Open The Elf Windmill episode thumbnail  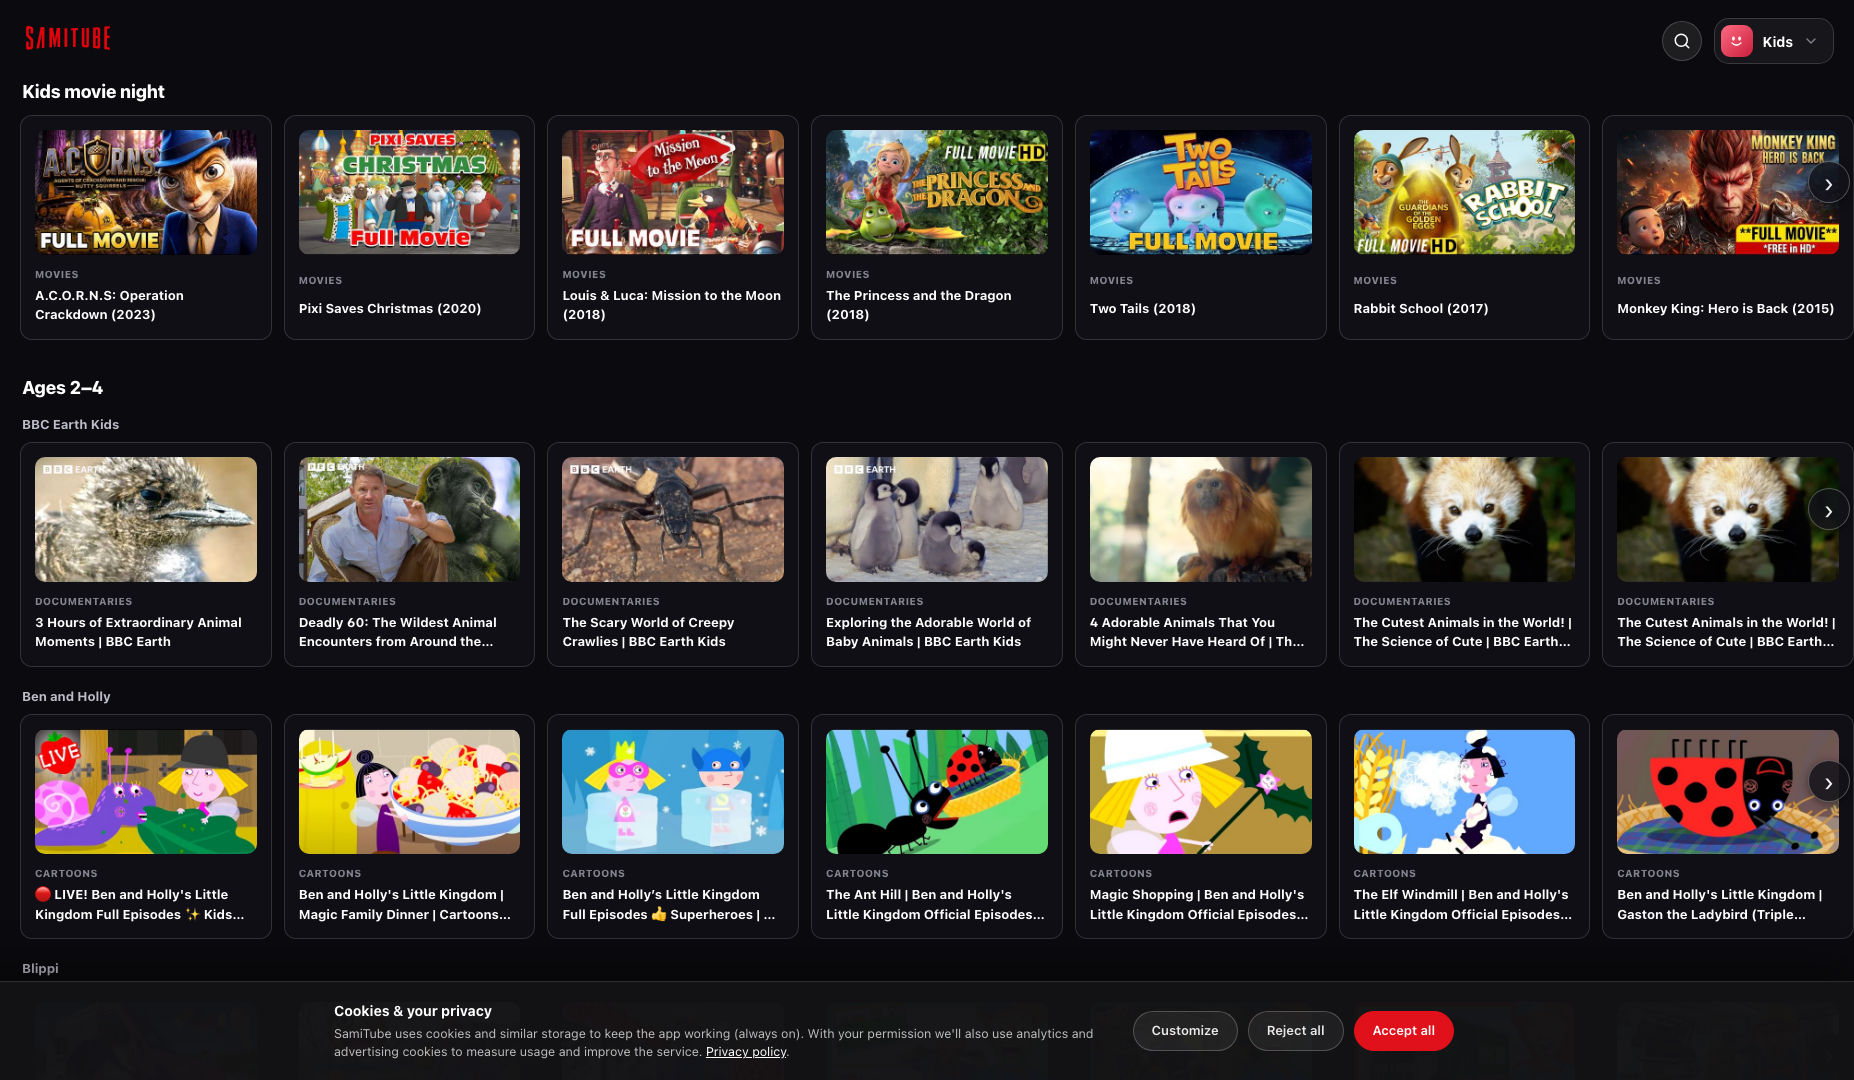(x=1464, y=791)
